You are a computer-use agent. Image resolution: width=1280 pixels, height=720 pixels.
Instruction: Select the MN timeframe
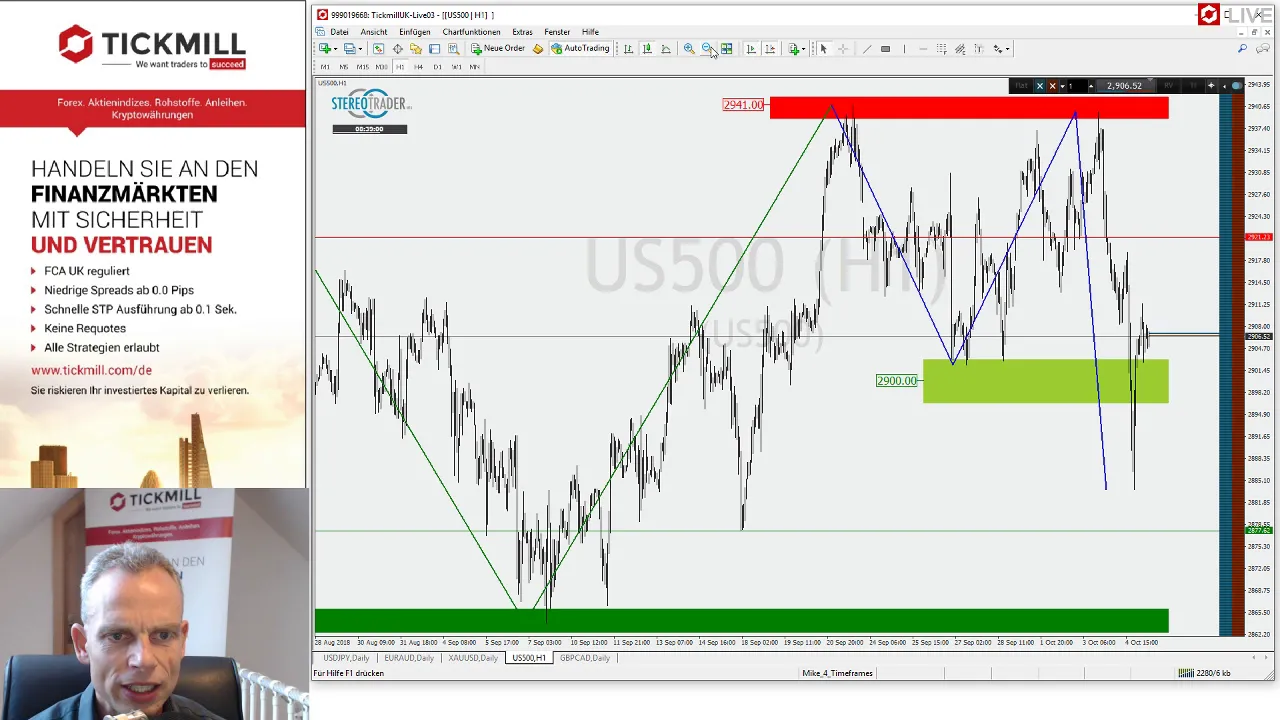[474, 66]
